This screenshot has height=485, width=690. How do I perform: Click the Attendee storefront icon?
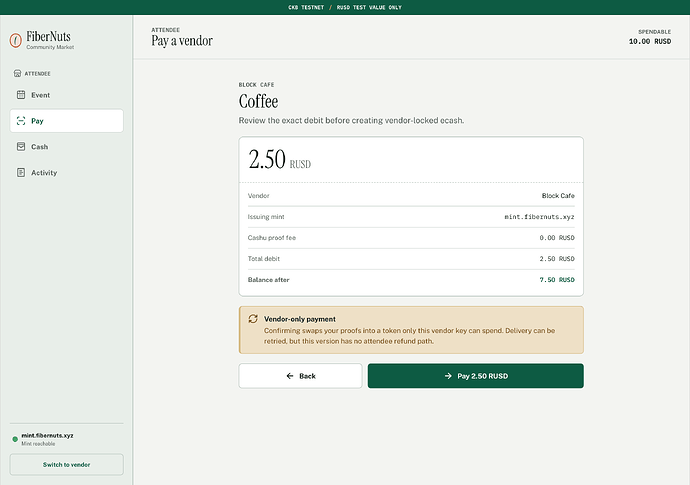click(17, 73)
